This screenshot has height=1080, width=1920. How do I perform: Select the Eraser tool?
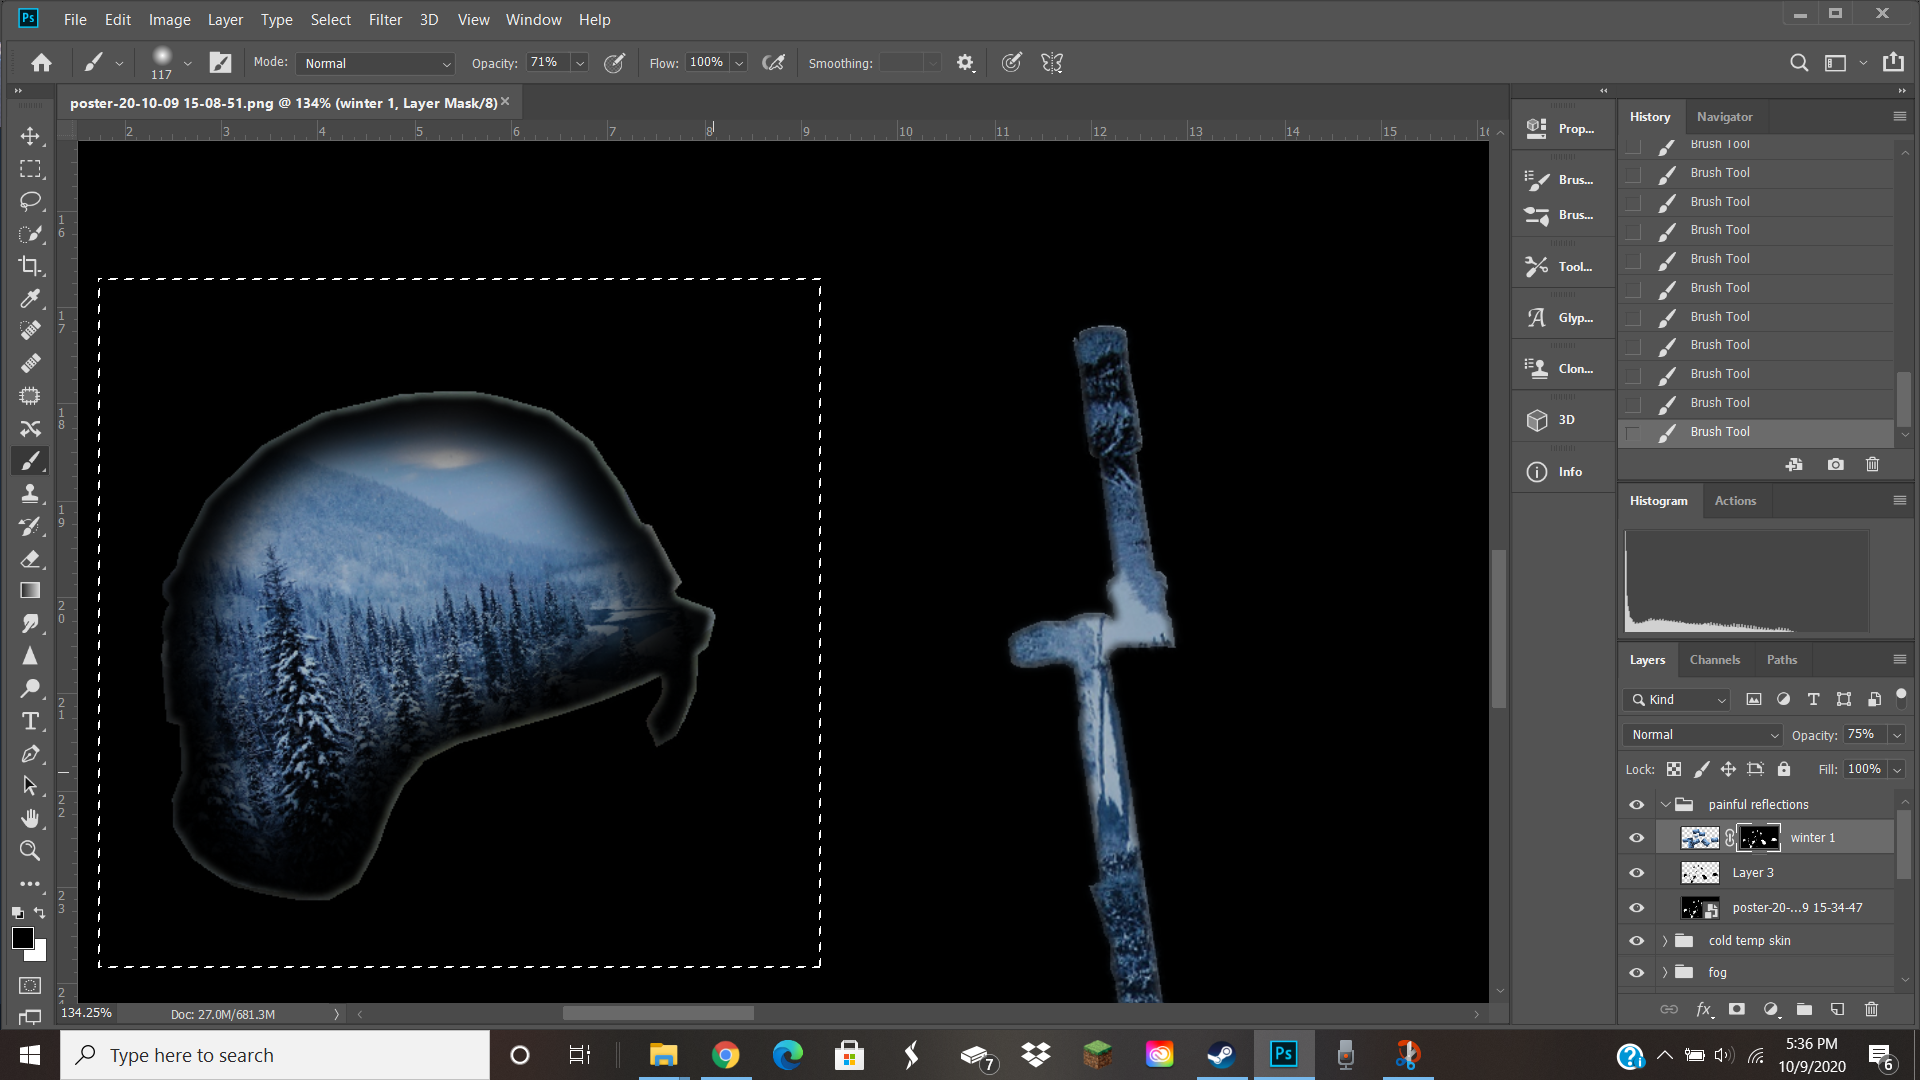(30, 558)
